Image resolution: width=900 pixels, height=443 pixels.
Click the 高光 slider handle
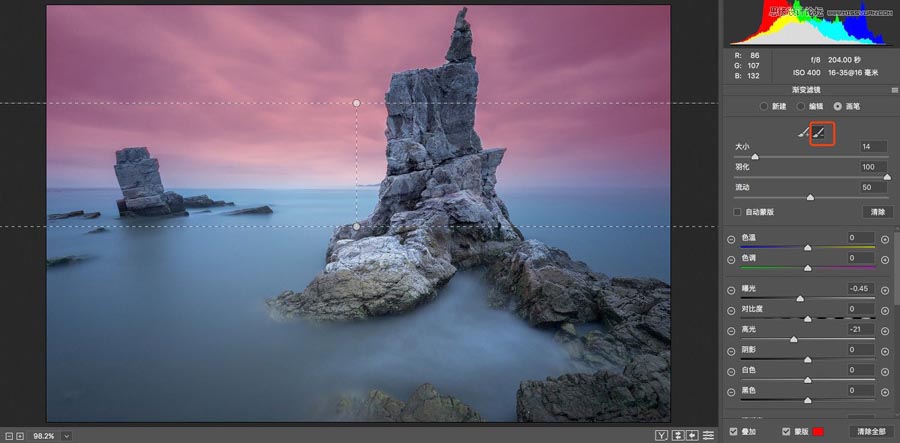[794, 340]
